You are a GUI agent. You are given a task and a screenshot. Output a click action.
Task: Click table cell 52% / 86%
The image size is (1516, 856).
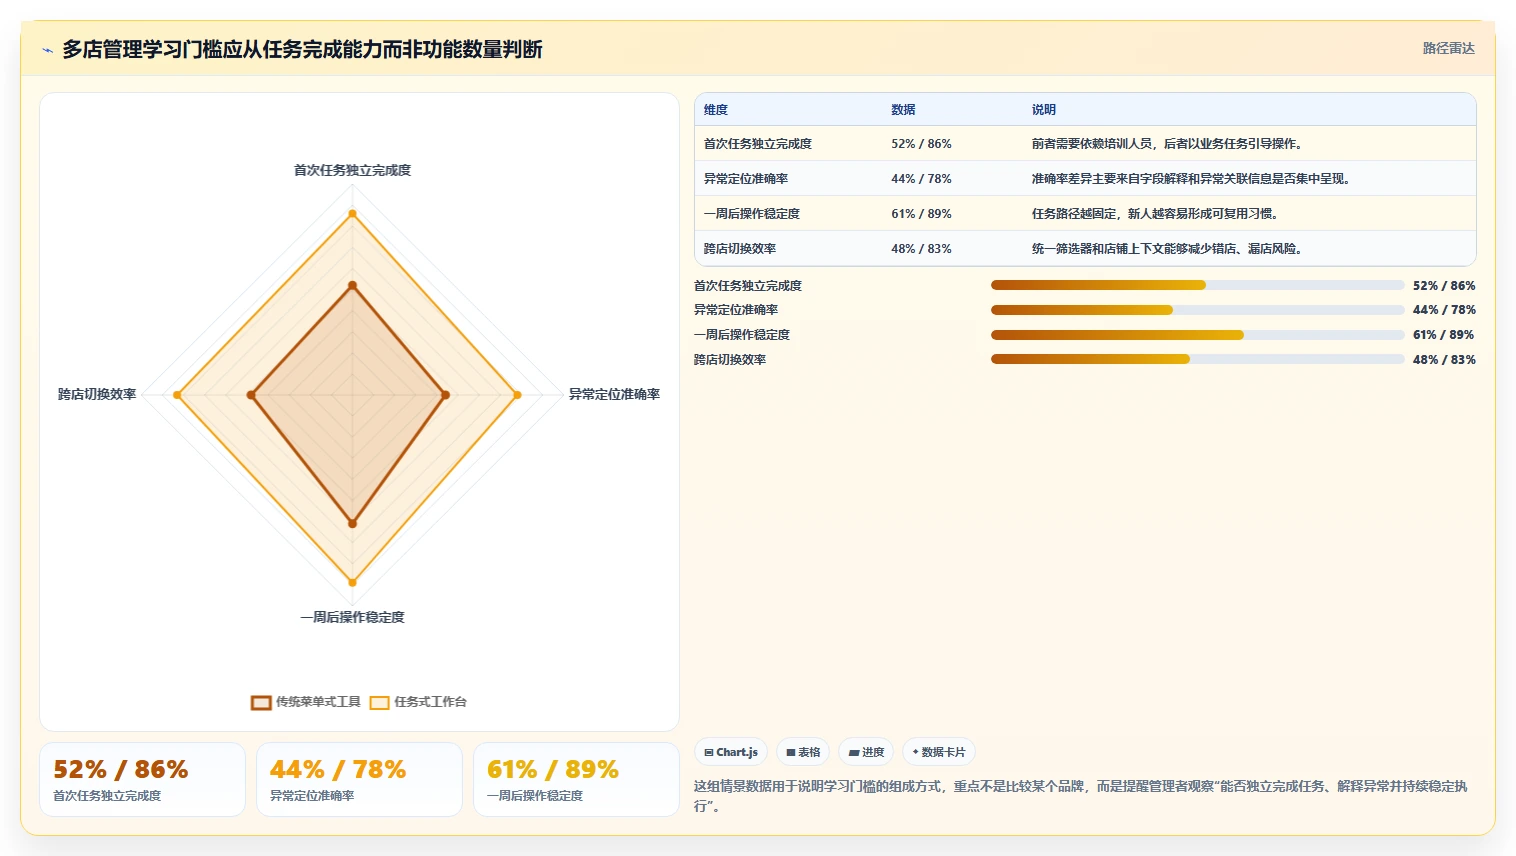[x=921, y=144]
